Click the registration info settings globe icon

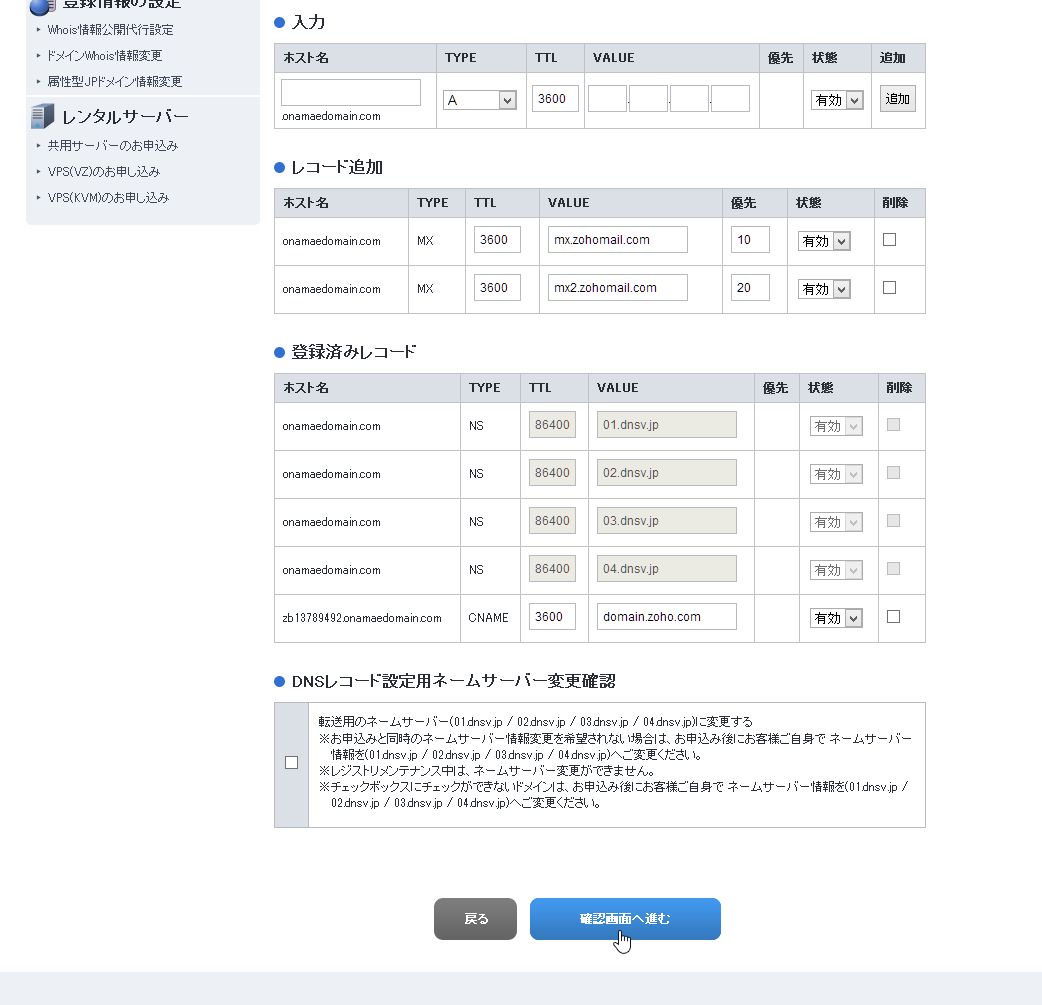point(43,6)
